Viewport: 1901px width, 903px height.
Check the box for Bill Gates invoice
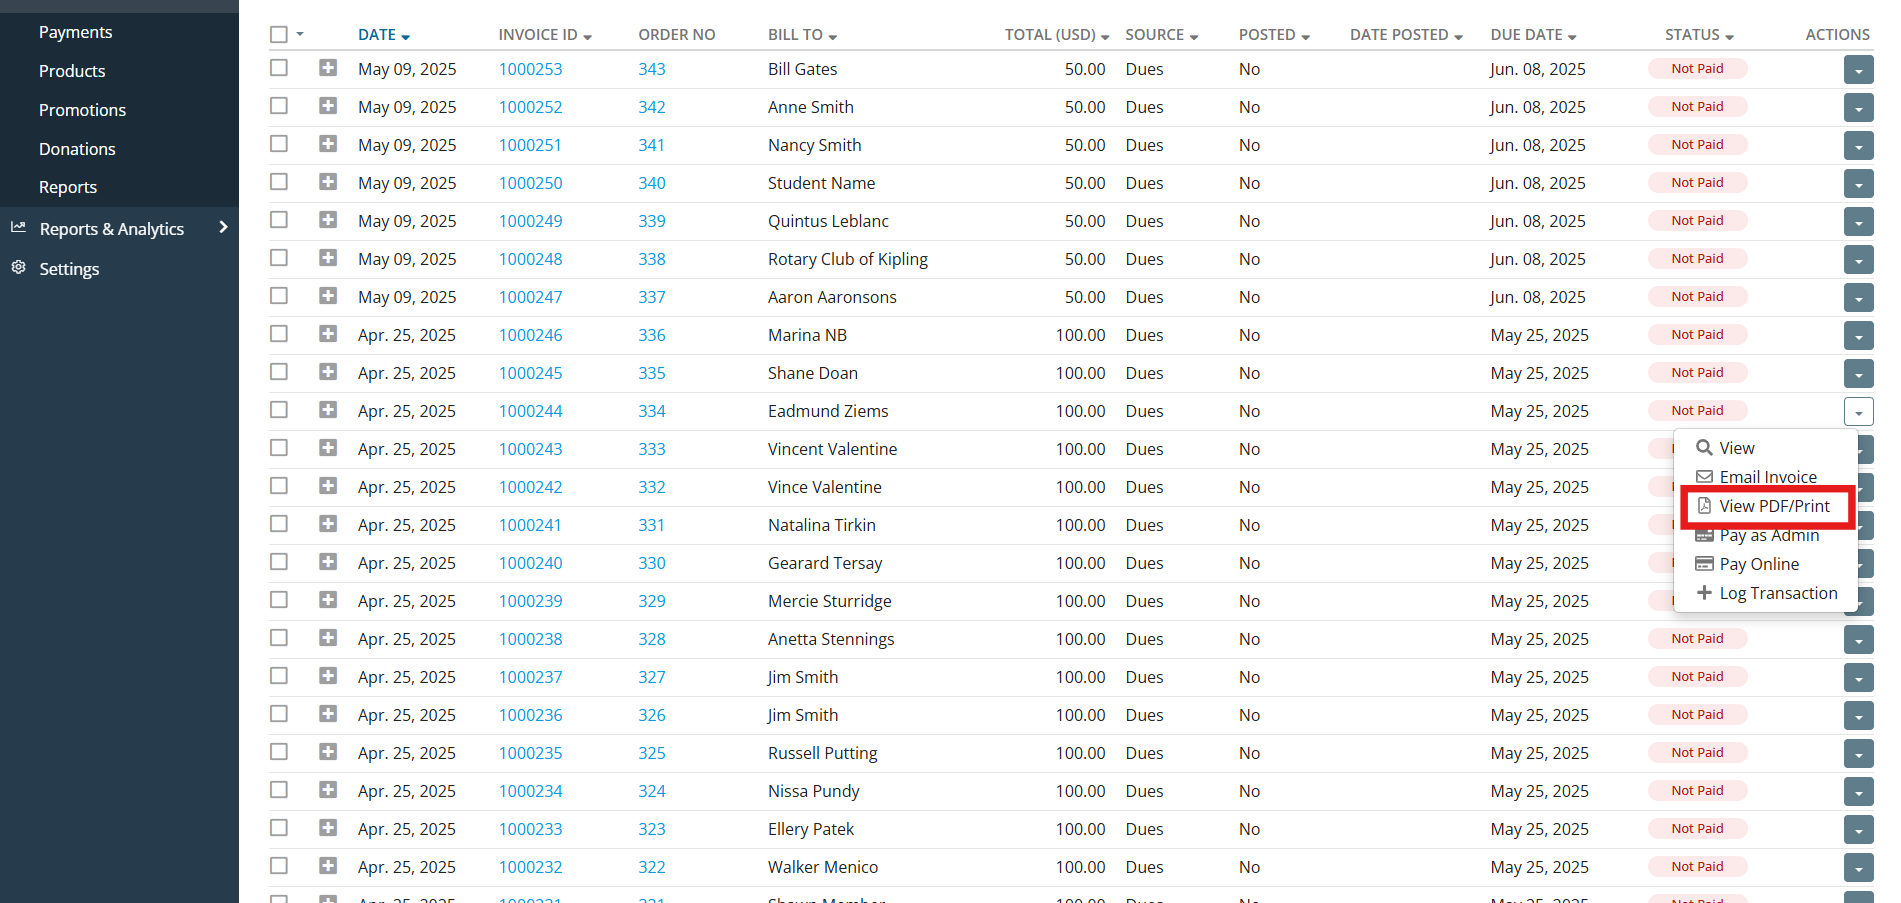[279, 68]
